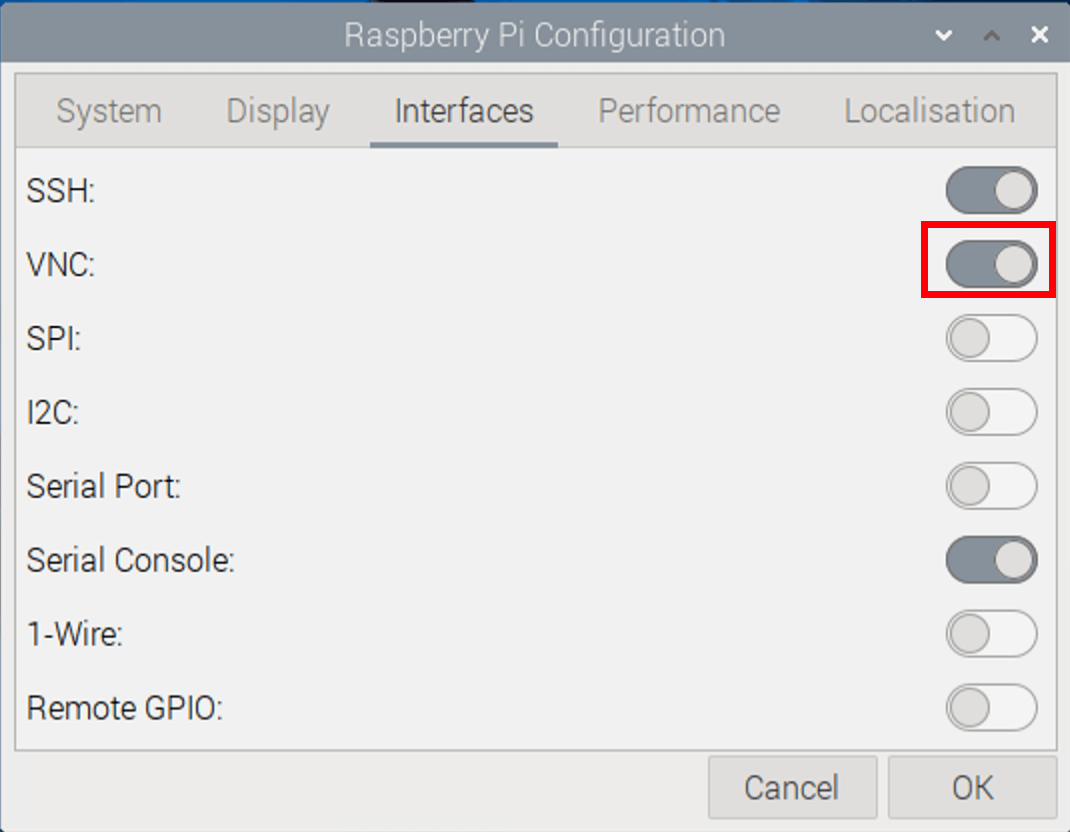This screenshot has height=832, width=1070.
Task: Open the Localisation tab
Action: pyautogui.click(x=929, y=111)
